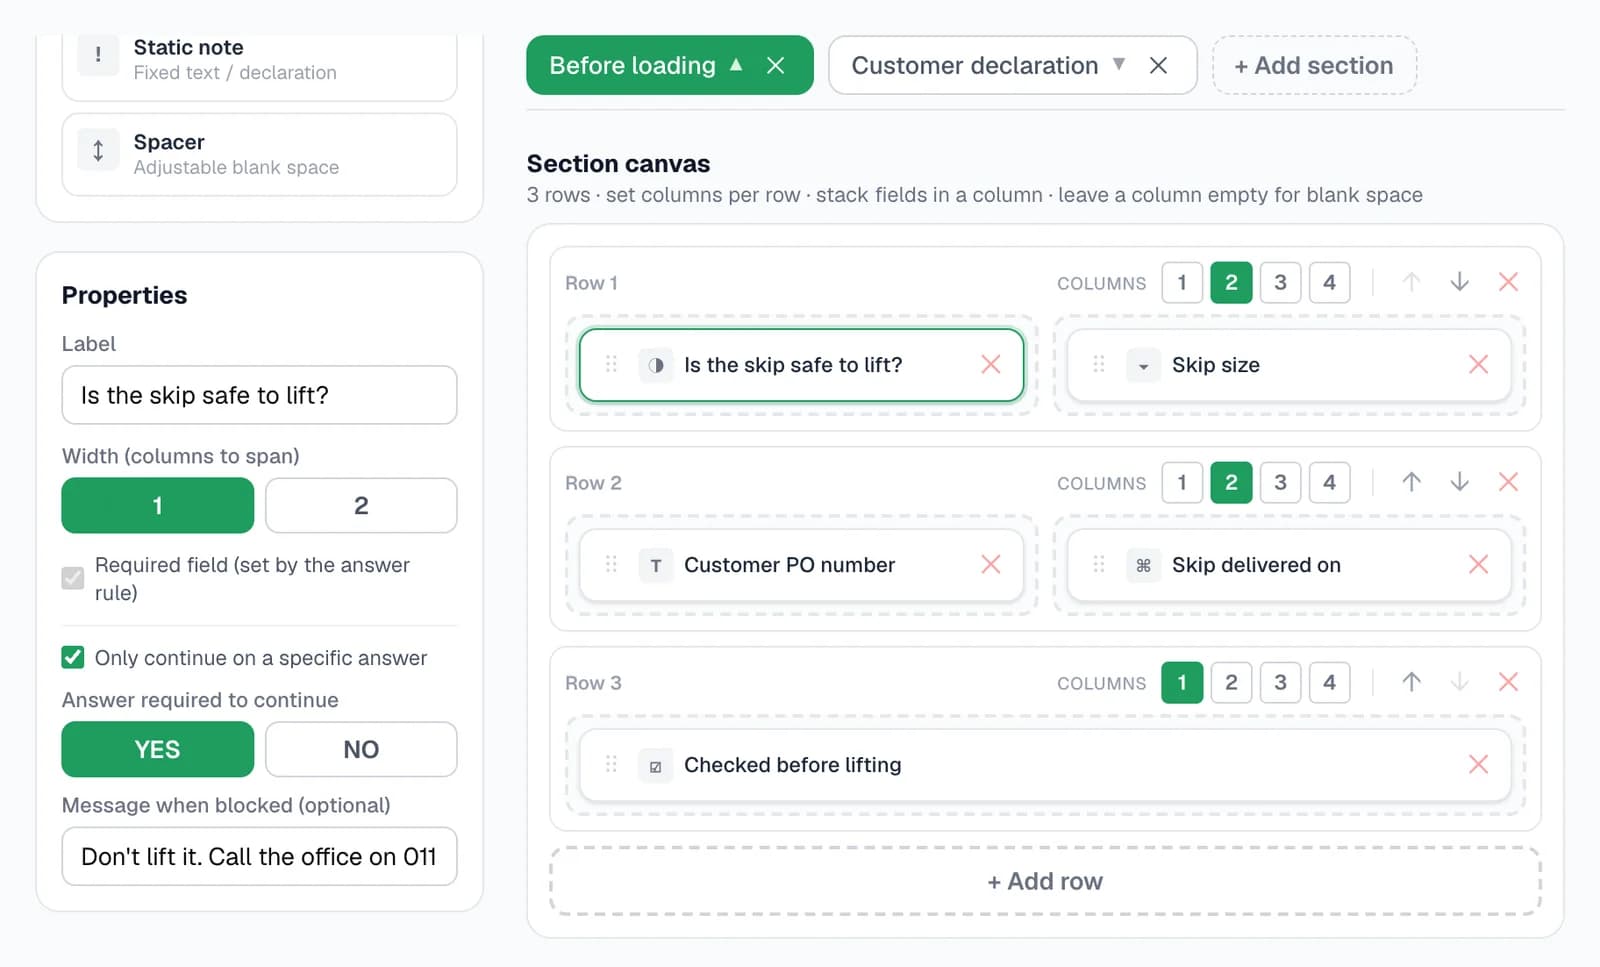Viewport: 1600px width, 967px height.
Task: Click the disabled Required field checkbox
Action: 73,578
